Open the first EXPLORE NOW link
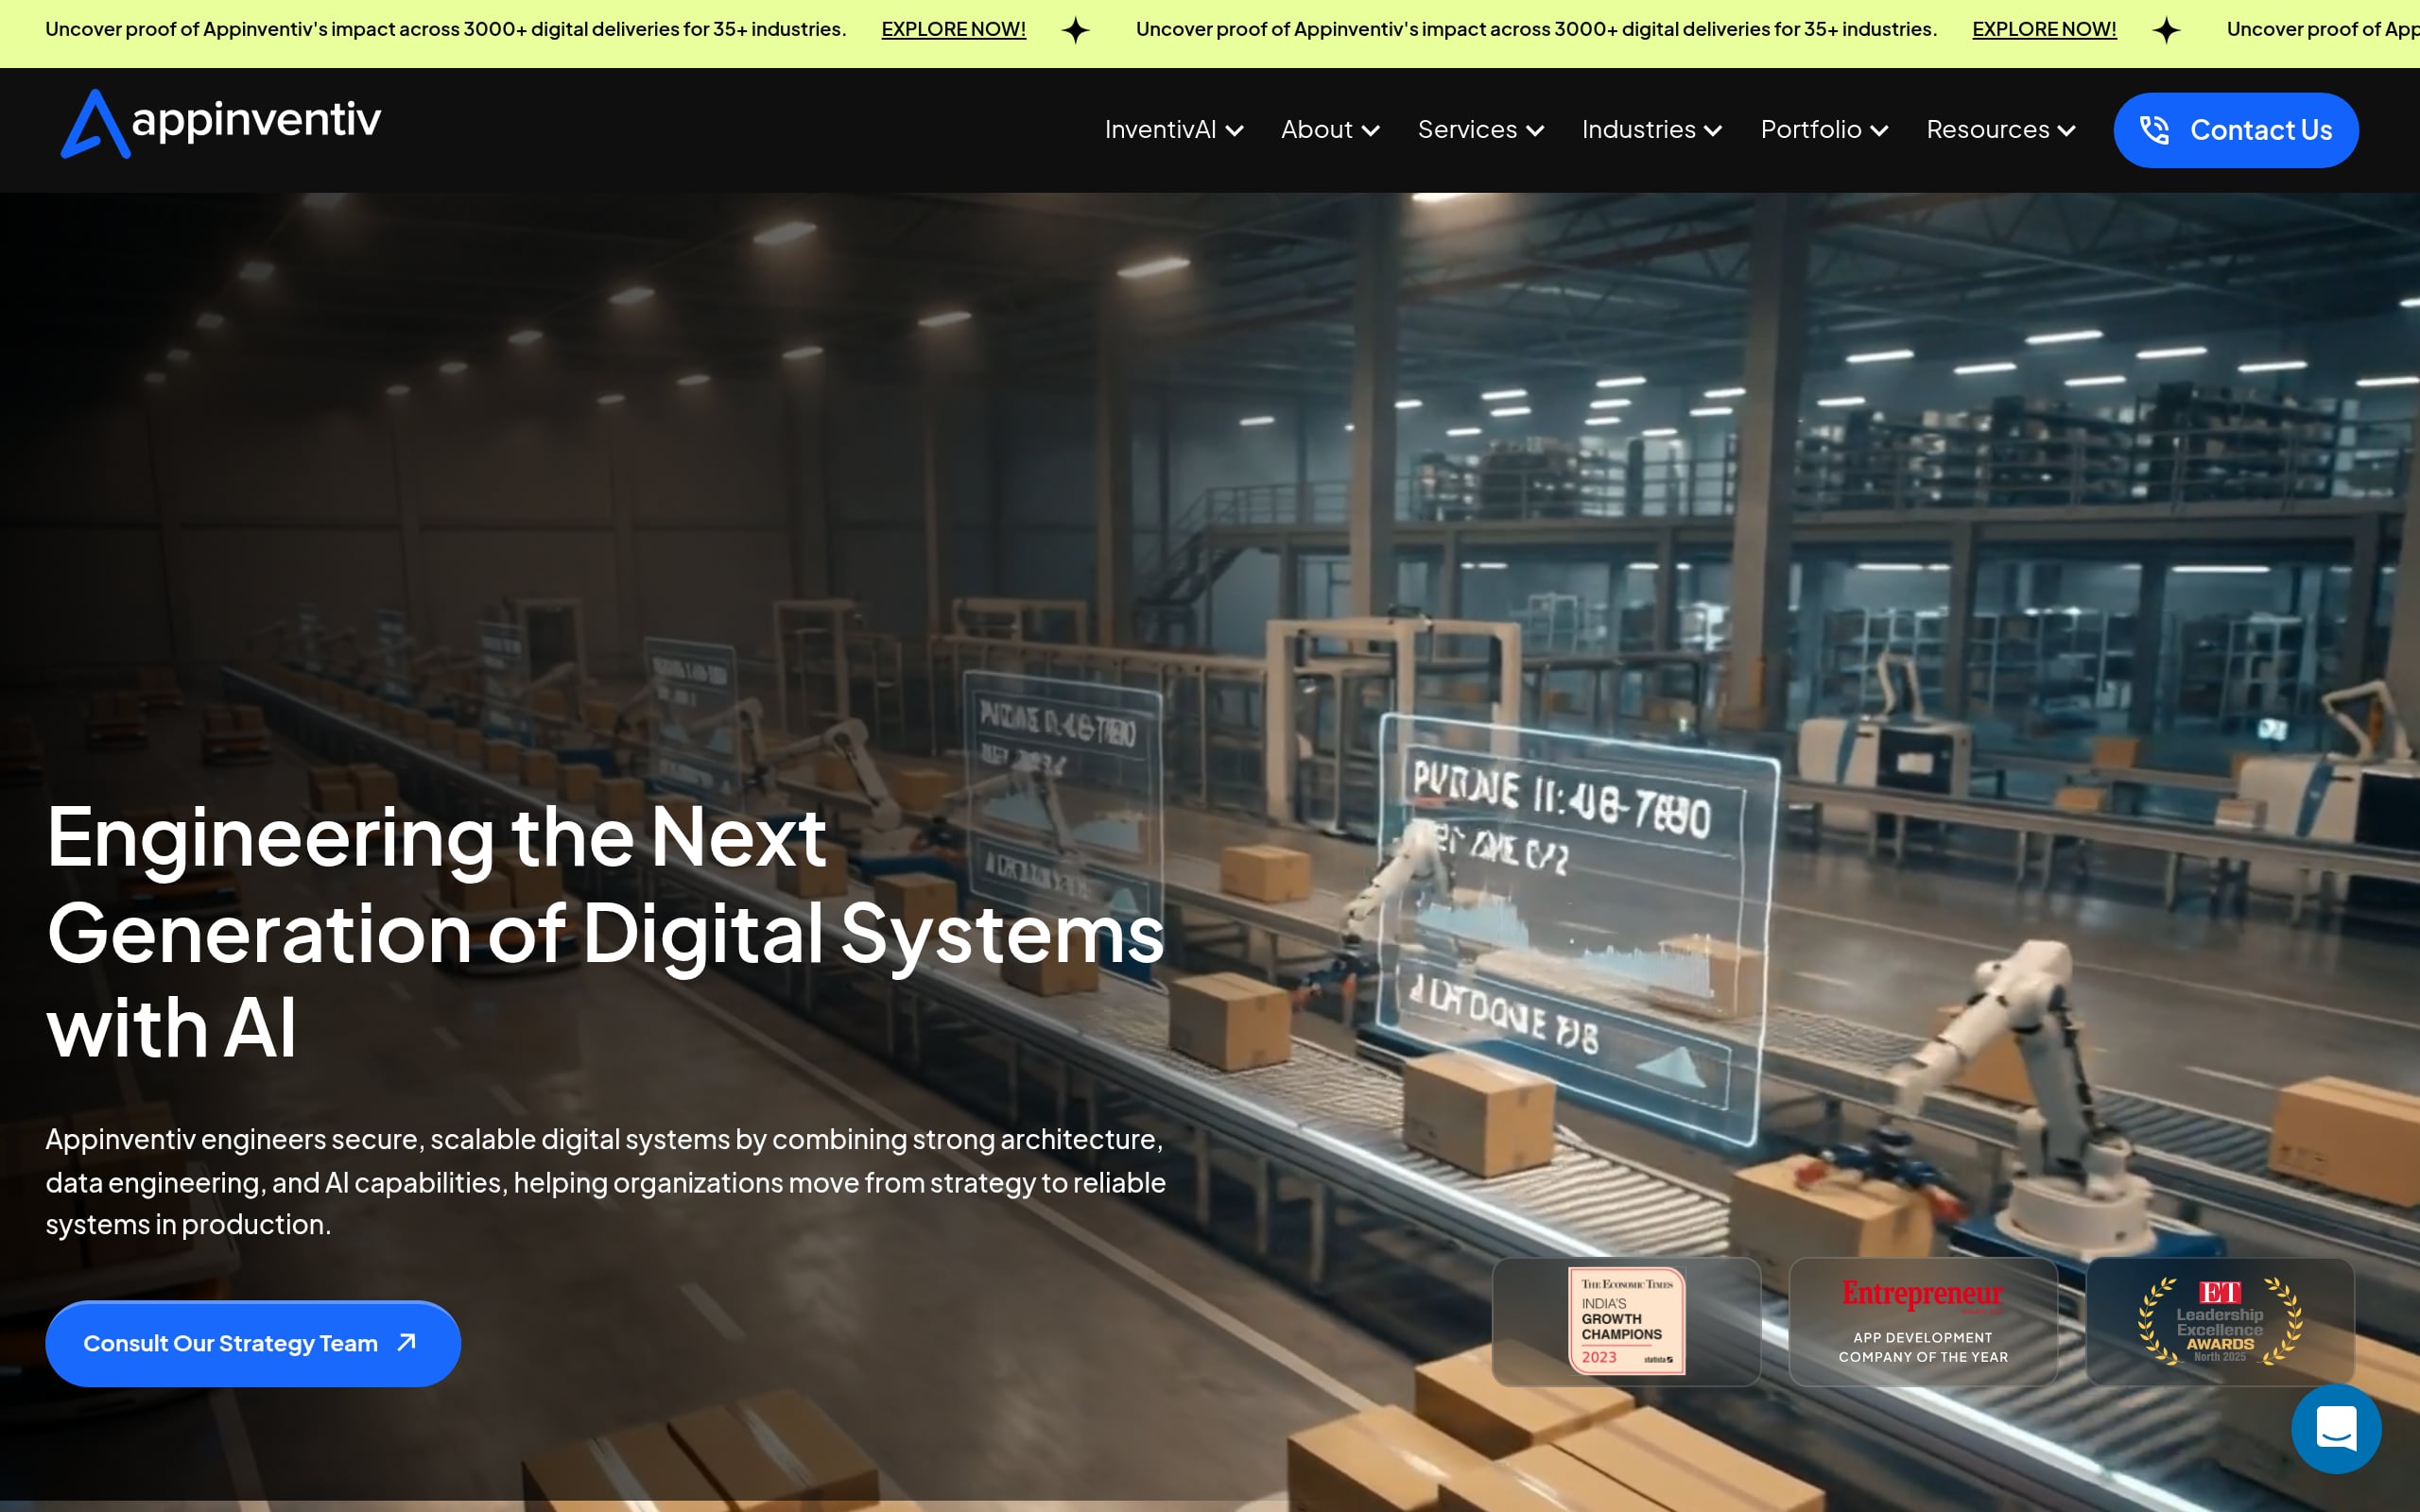The width and height of the screenshot is (2420, 1512). [953, 29]
